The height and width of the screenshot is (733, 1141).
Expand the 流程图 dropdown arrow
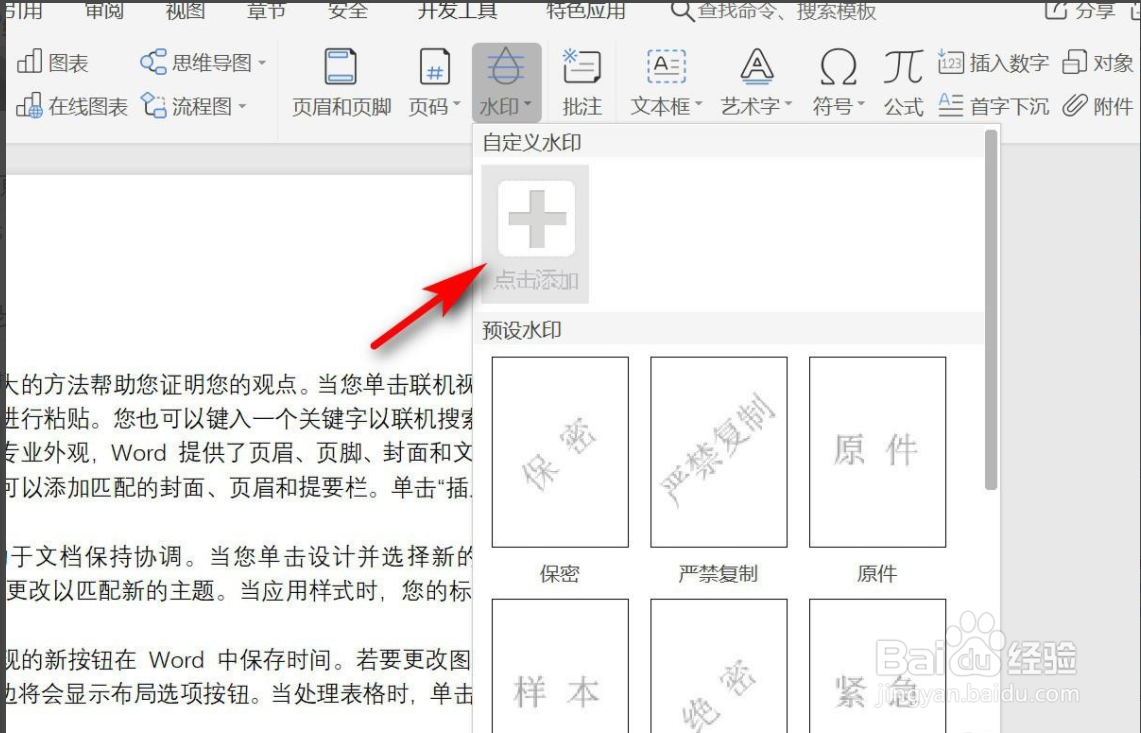point(242,106)
